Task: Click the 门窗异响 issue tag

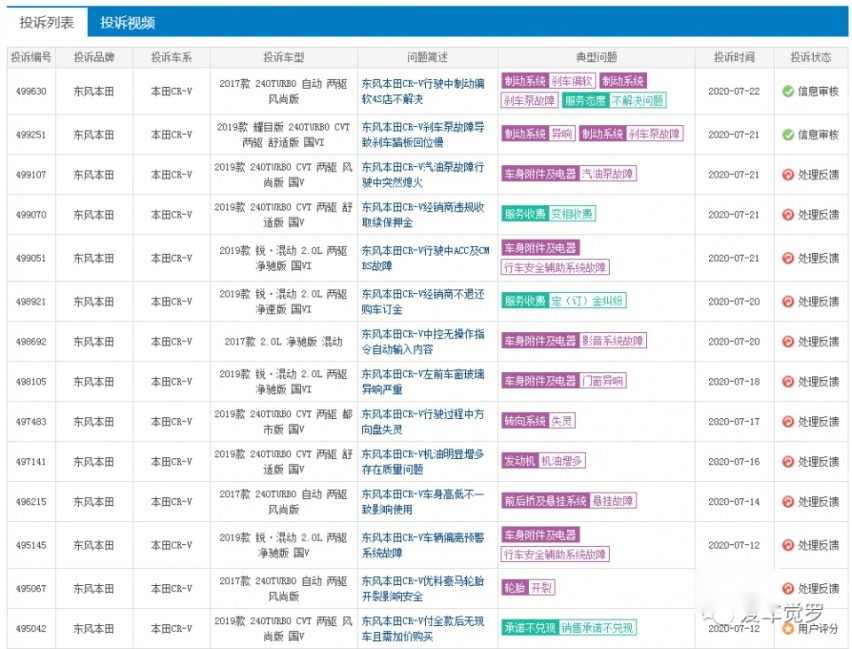Action: click(603, 381)
